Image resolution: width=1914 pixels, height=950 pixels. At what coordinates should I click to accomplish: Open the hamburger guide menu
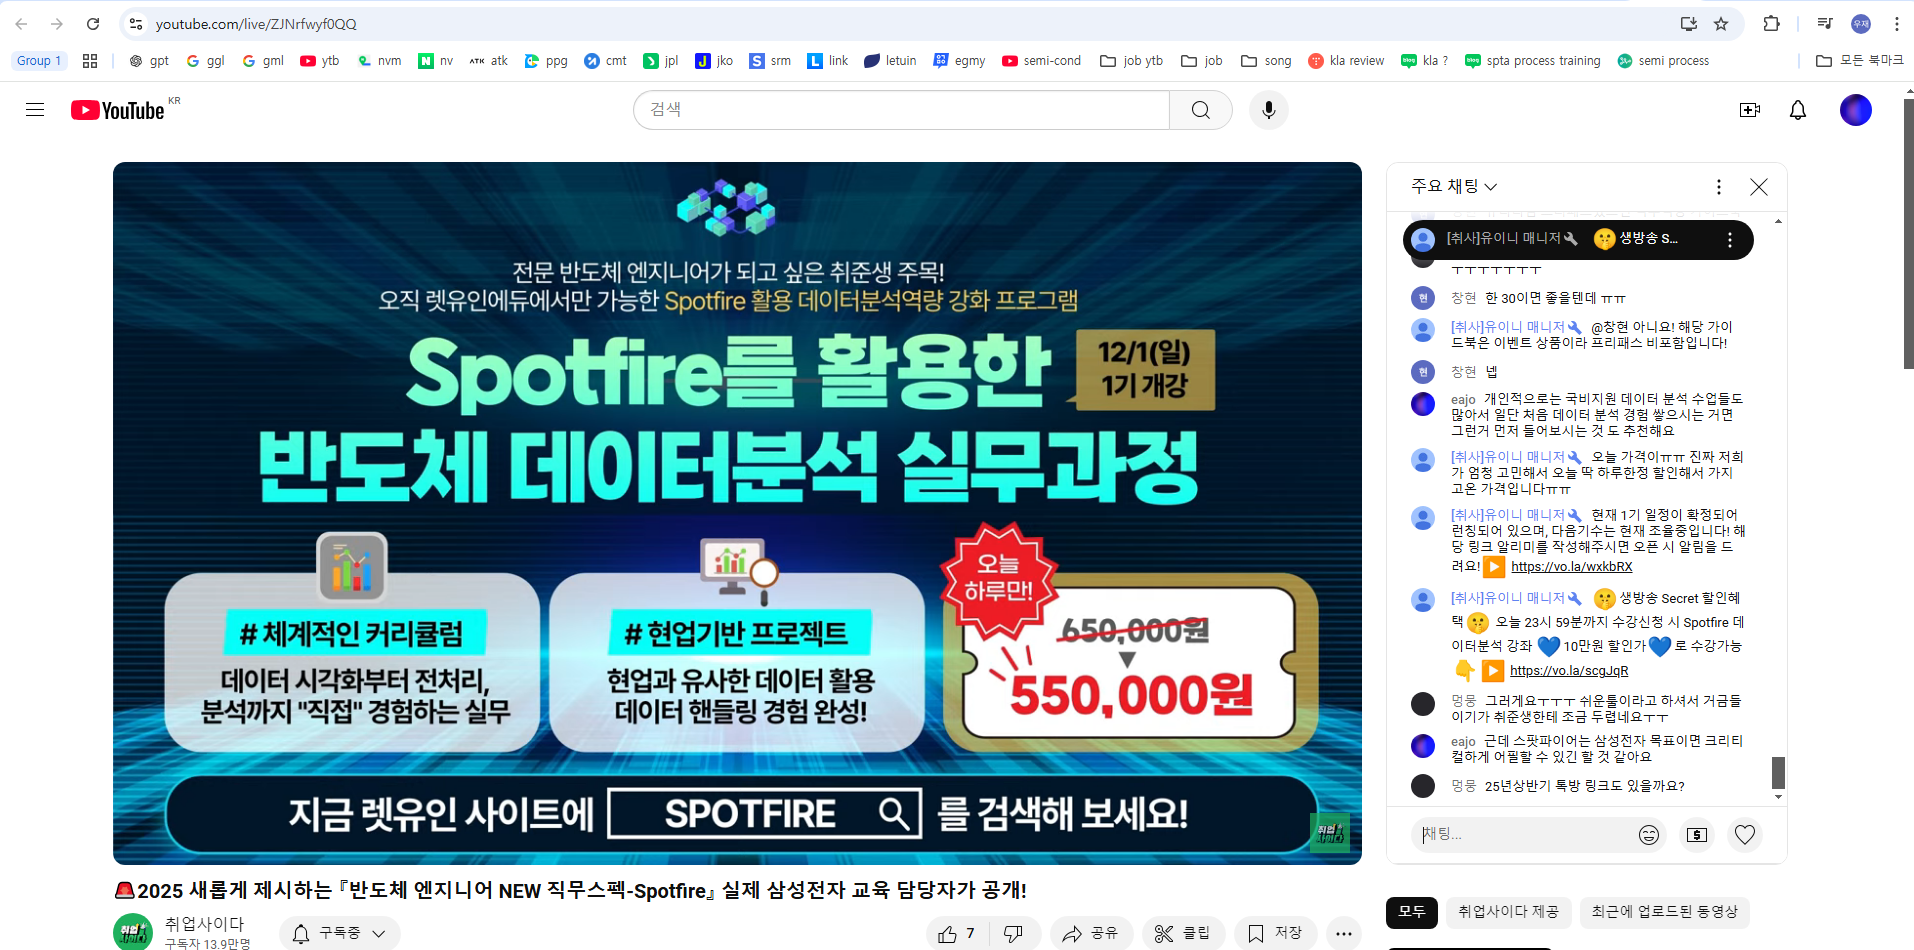point(35,110)
